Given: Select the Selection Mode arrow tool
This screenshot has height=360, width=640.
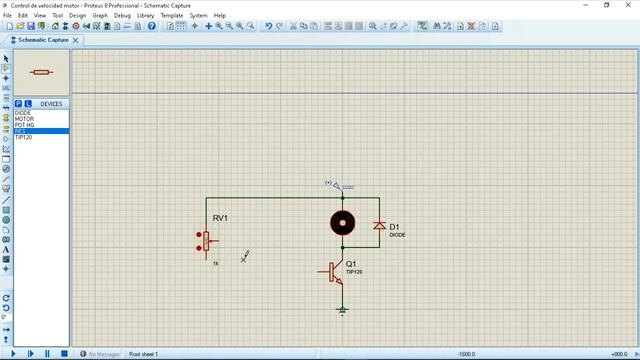Looking at the screenshot, I should tap(6, 58).
